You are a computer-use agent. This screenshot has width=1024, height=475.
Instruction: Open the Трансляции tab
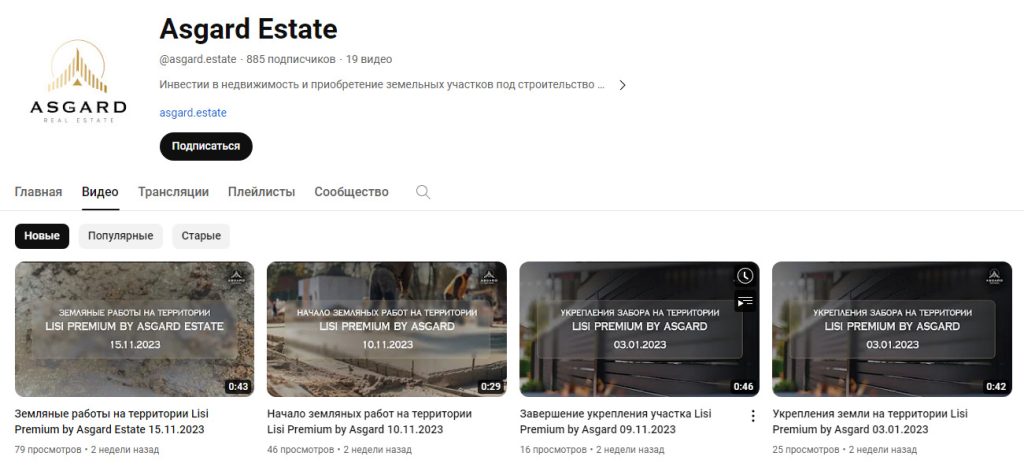pyautogui.click(x=173, y=192)
